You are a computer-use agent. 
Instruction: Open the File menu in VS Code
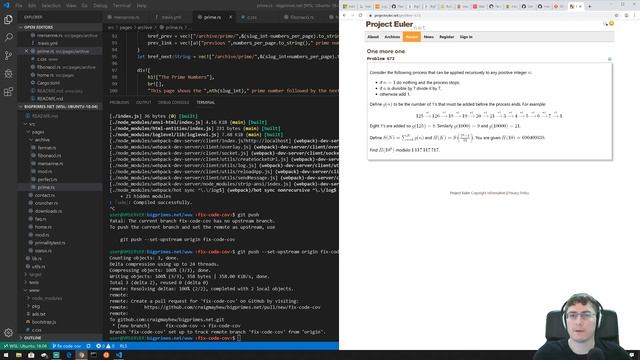tap(19, 6)
